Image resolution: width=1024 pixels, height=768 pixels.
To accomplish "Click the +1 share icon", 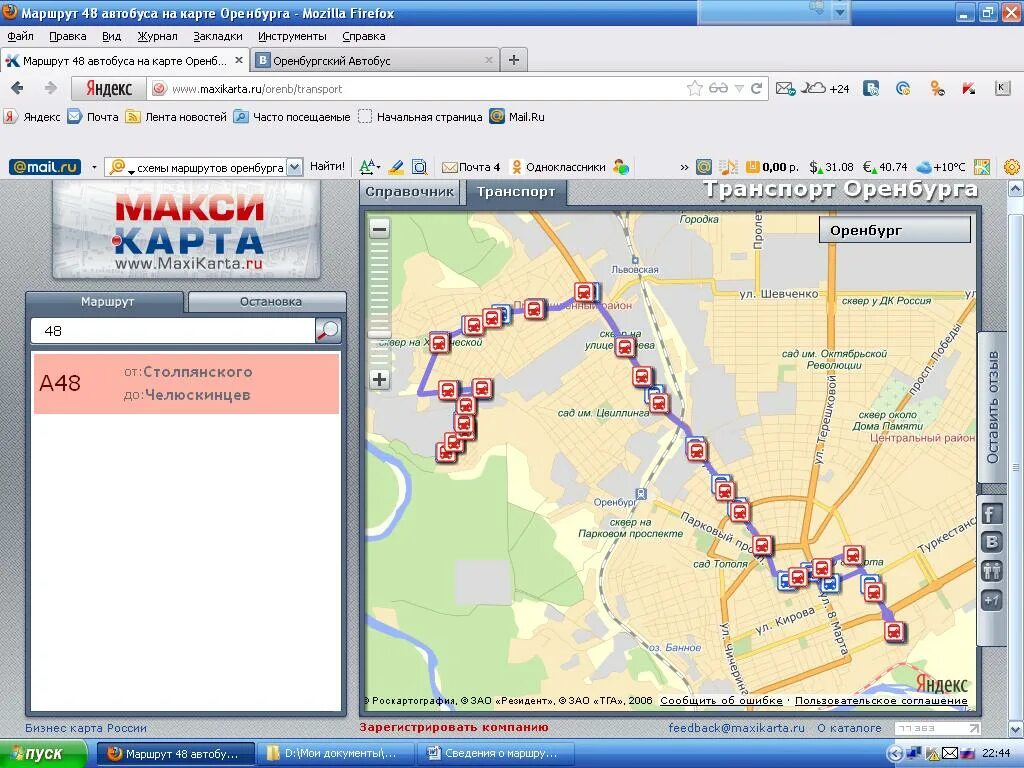I will coord(991,600).
